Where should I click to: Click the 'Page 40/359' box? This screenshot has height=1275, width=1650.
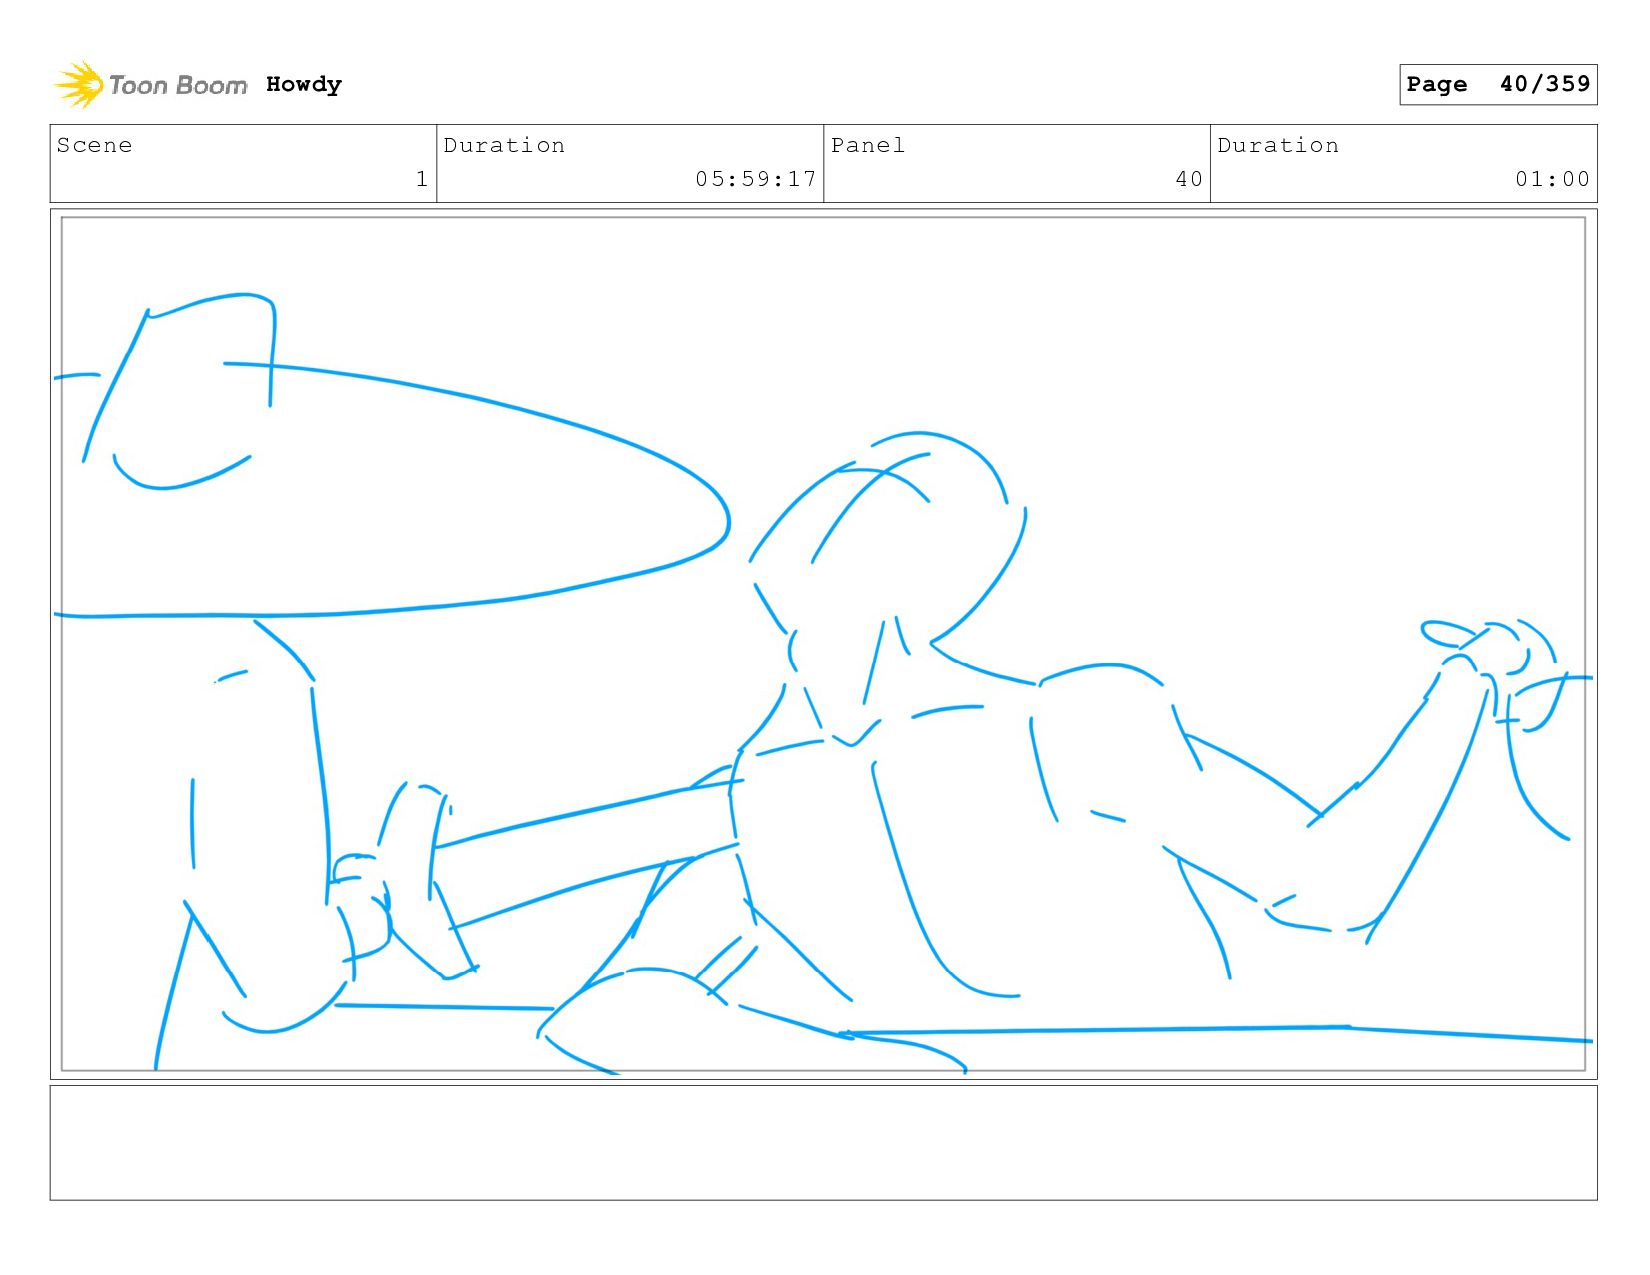[1498, 84]
